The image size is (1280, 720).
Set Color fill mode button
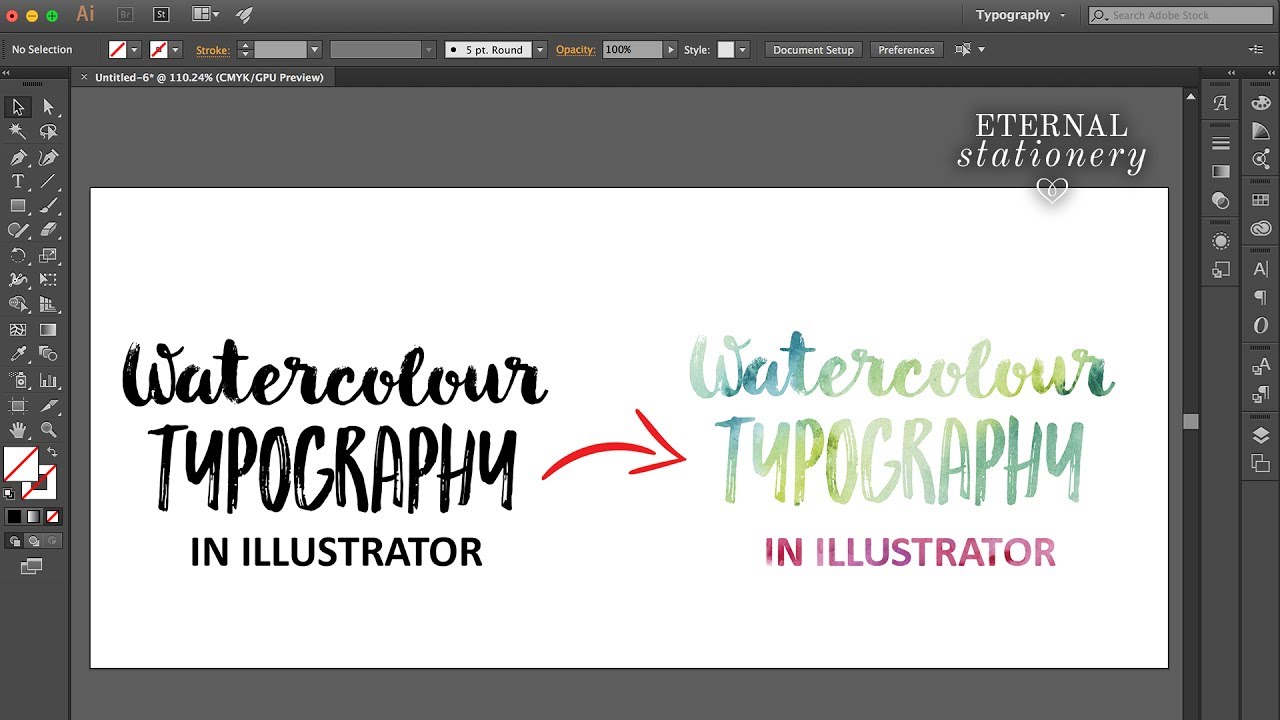point(14,517)
